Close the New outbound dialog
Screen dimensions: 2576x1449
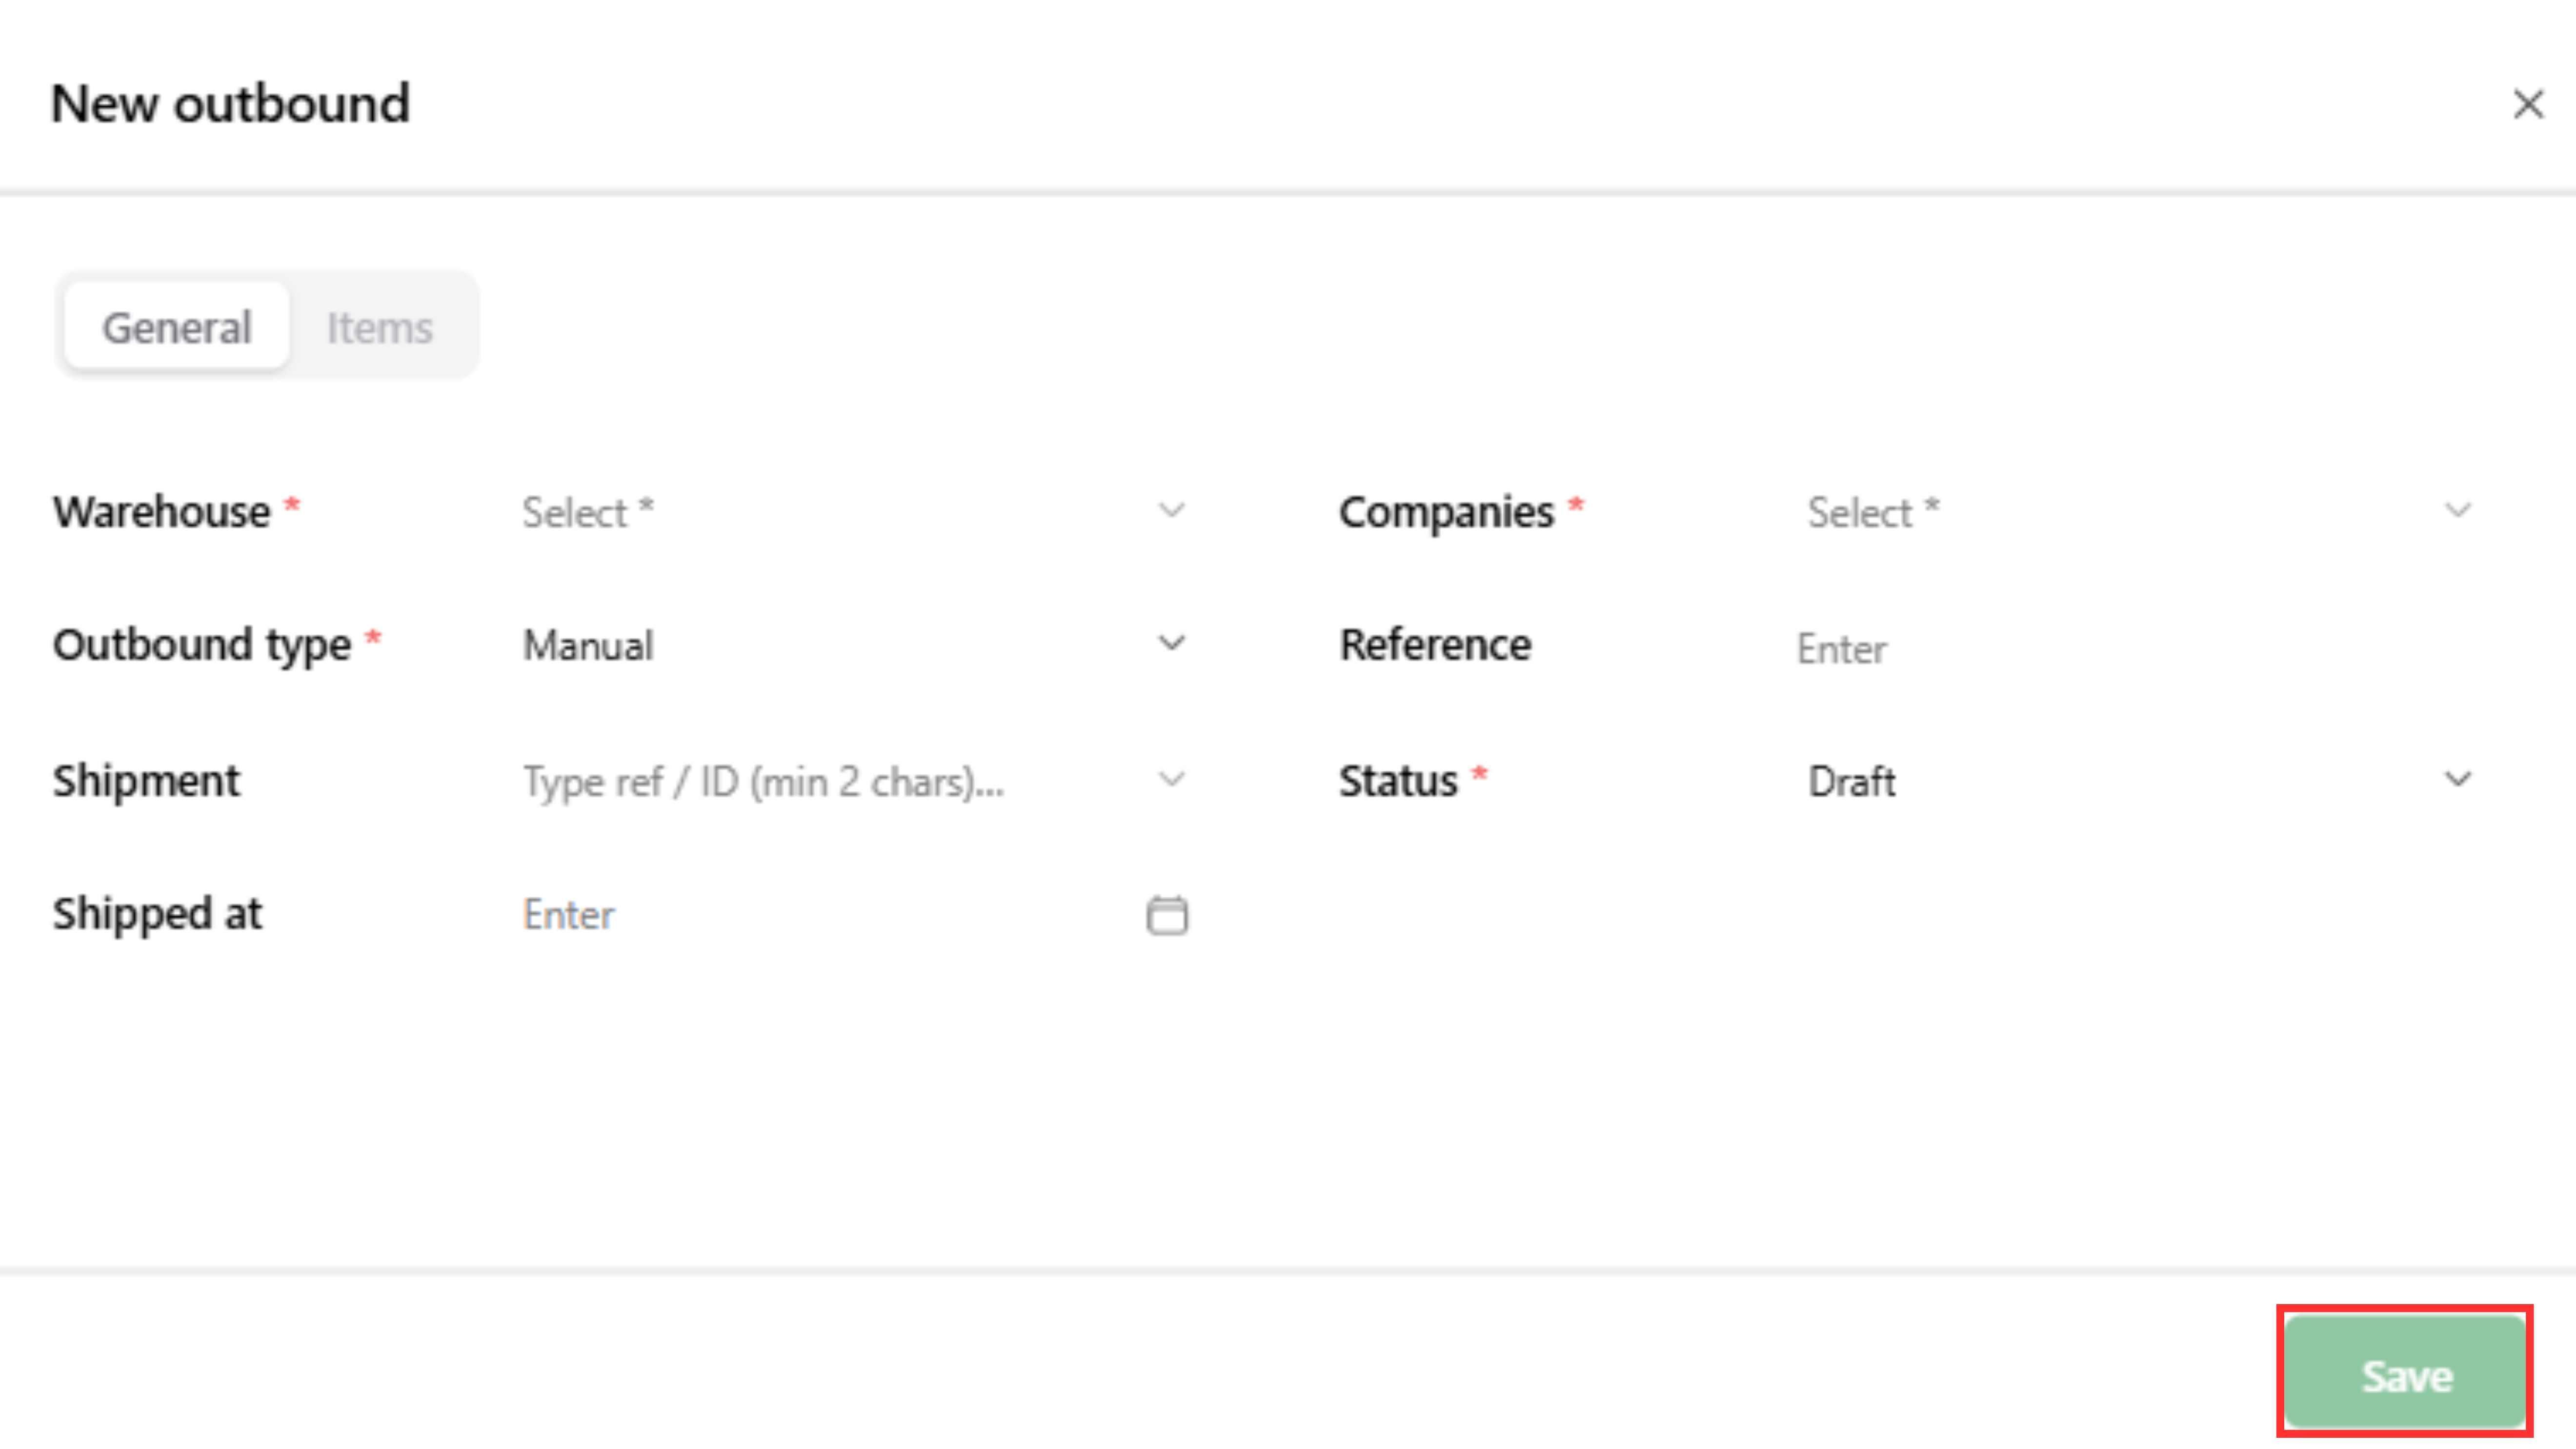2527,104
